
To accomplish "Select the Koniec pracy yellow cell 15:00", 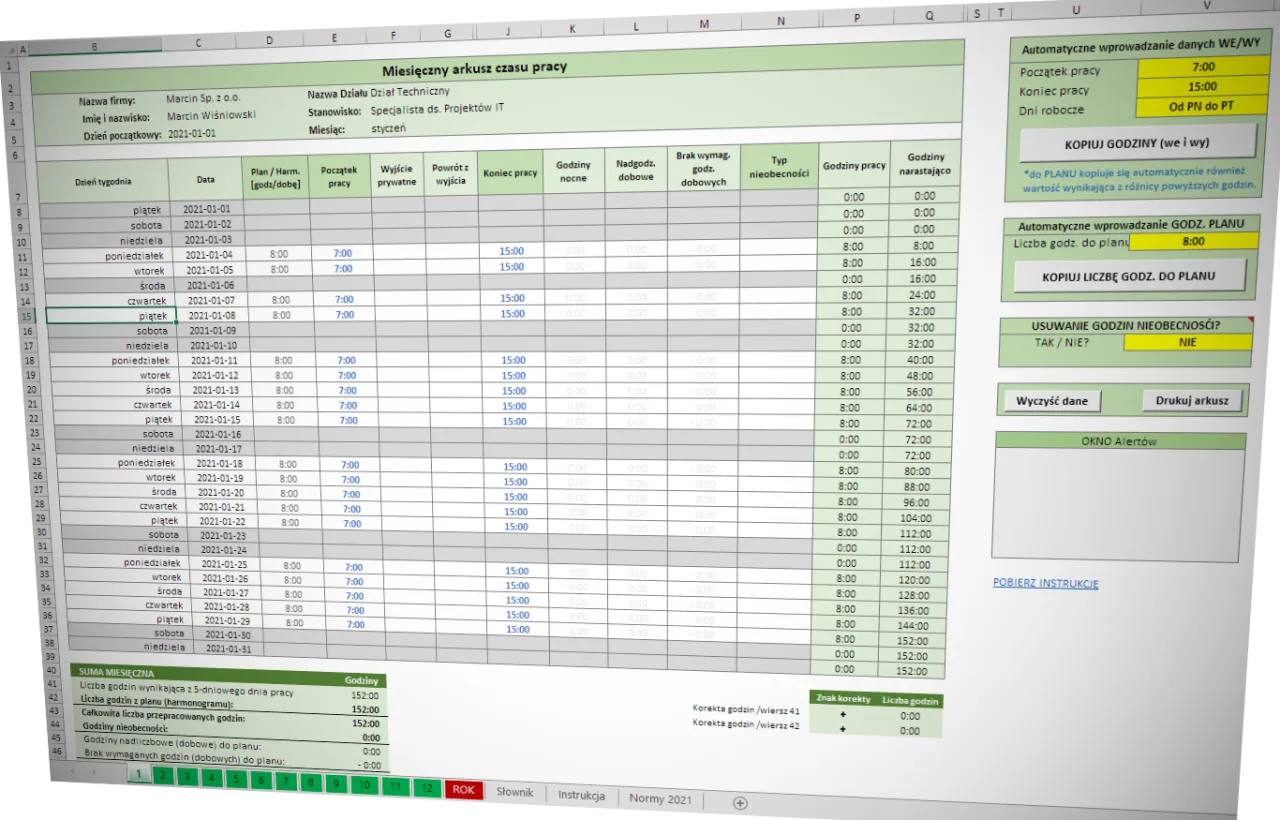I will 1202,87.
